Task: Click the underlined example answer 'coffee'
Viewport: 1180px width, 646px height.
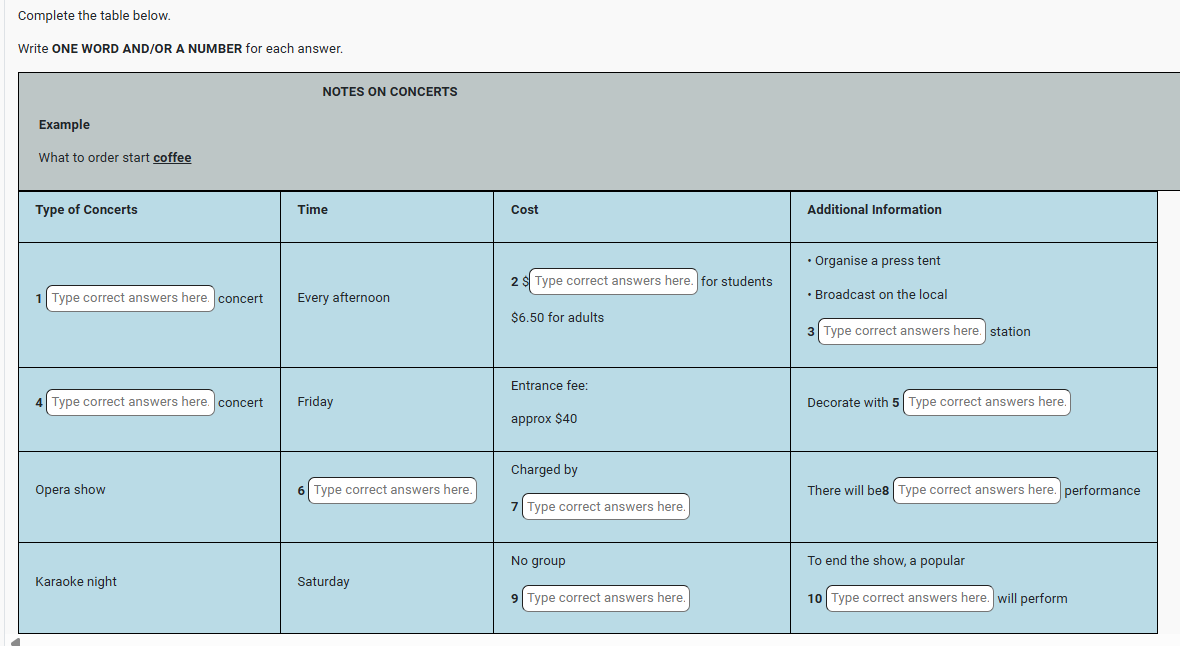Action: pos(172,157)
